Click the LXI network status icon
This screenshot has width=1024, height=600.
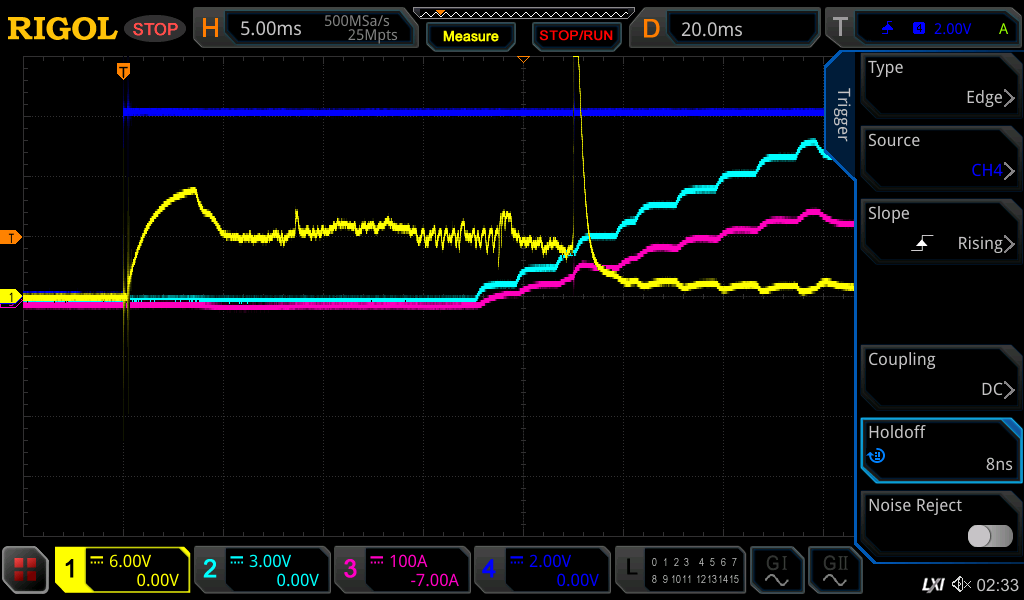(932, 583)
